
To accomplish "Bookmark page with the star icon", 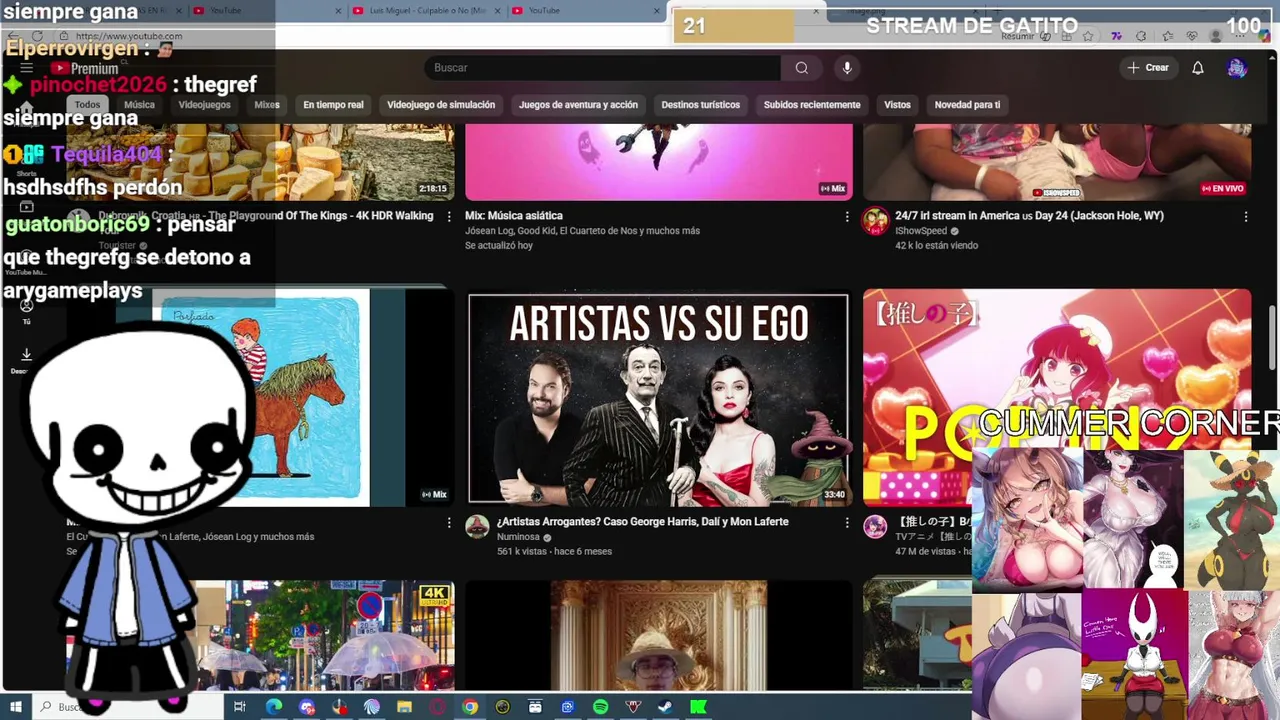I will click(1088, 36).
